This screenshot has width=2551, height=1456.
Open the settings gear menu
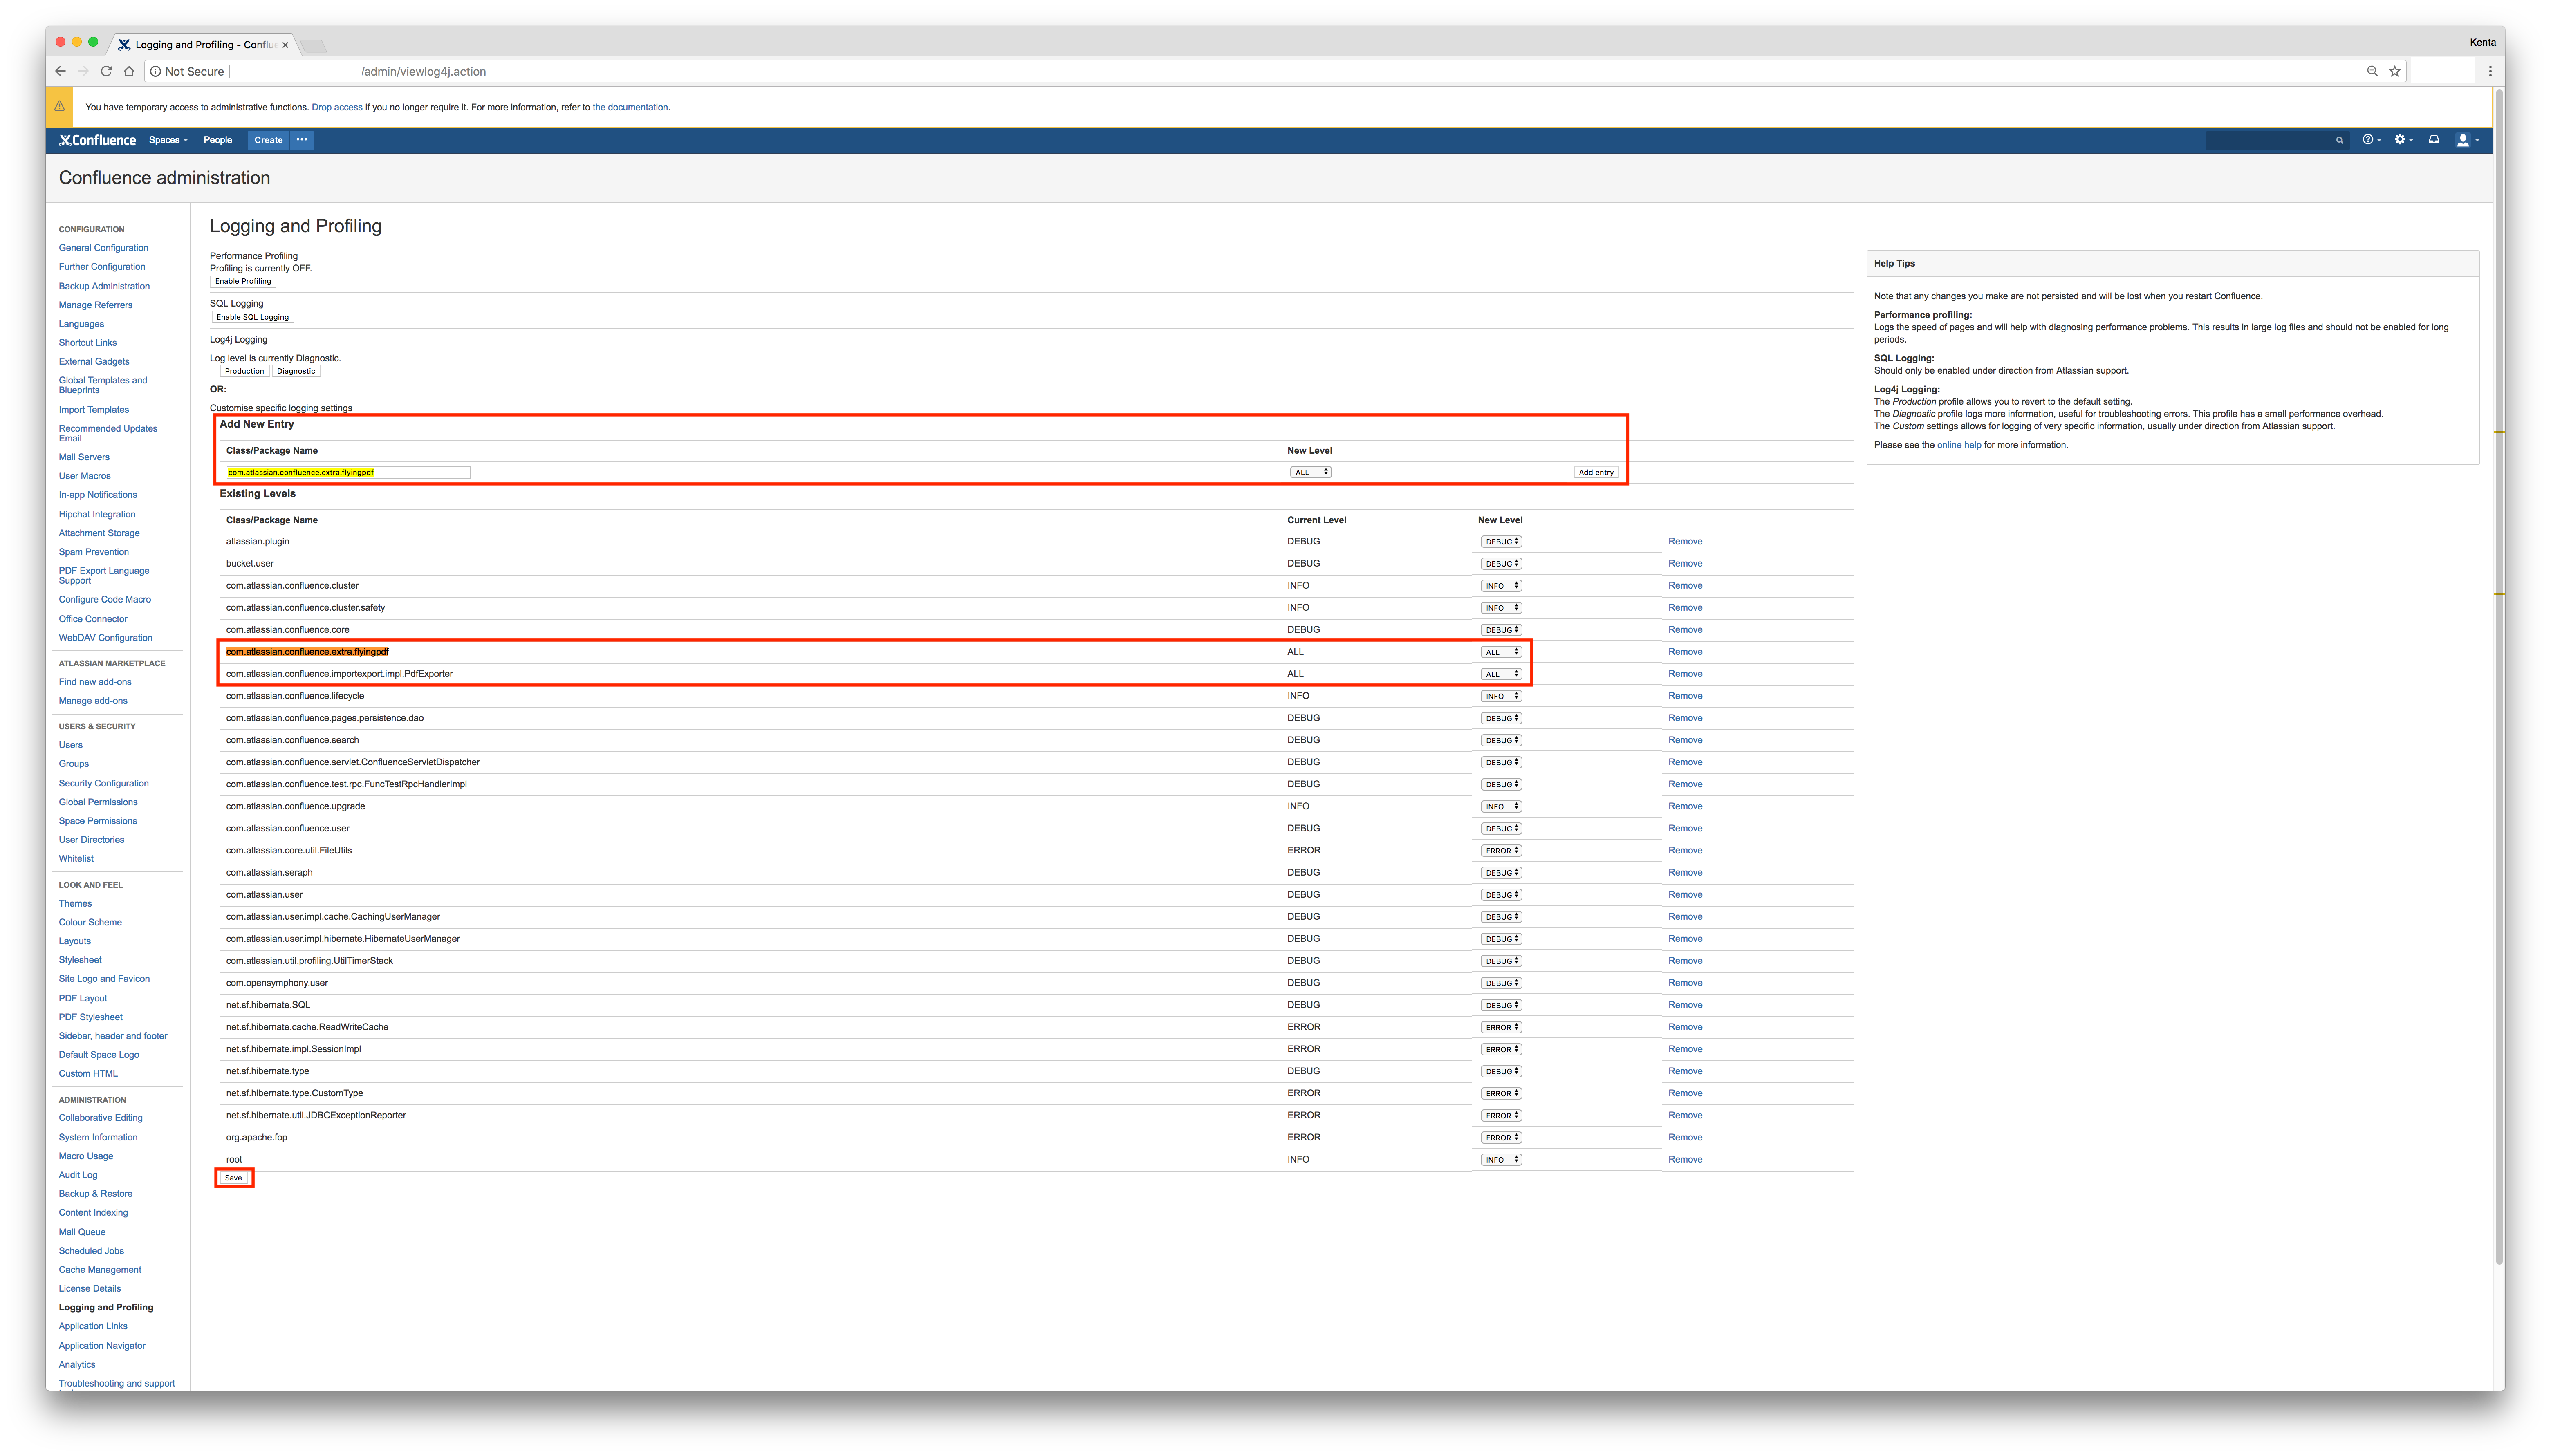[x=2403, y=140]
